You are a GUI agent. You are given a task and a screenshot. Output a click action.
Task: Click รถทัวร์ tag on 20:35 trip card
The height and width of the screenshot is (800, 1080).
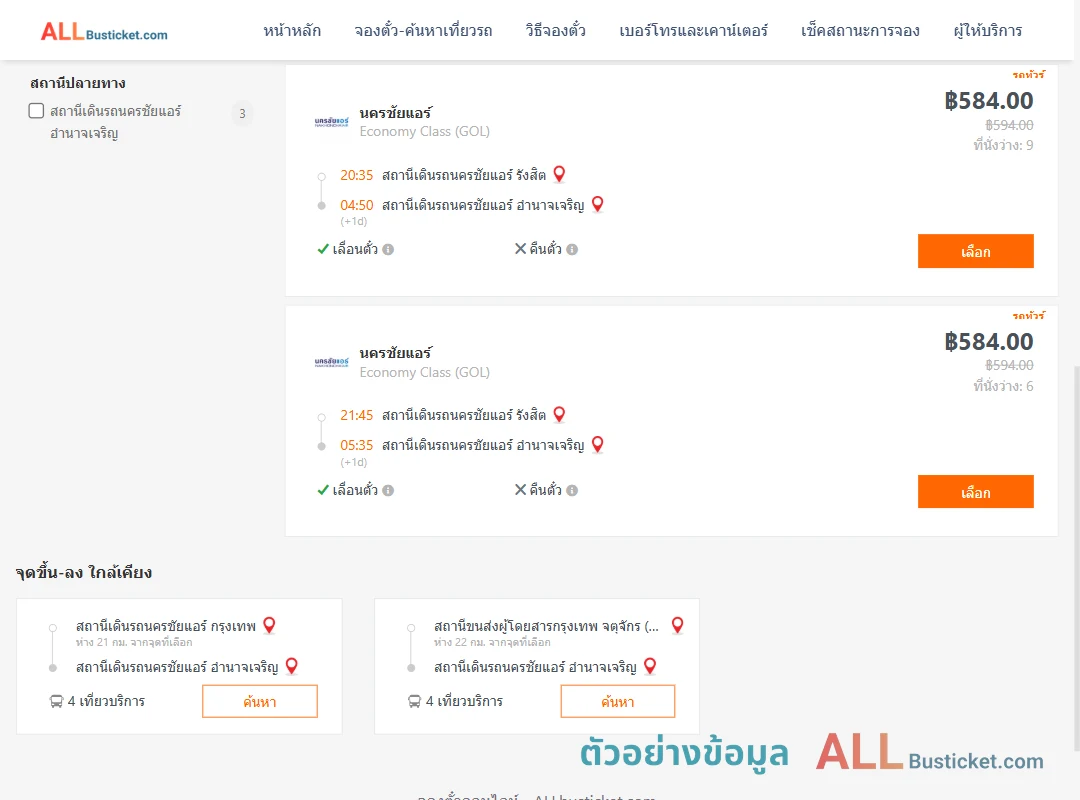pos(1028,74)
